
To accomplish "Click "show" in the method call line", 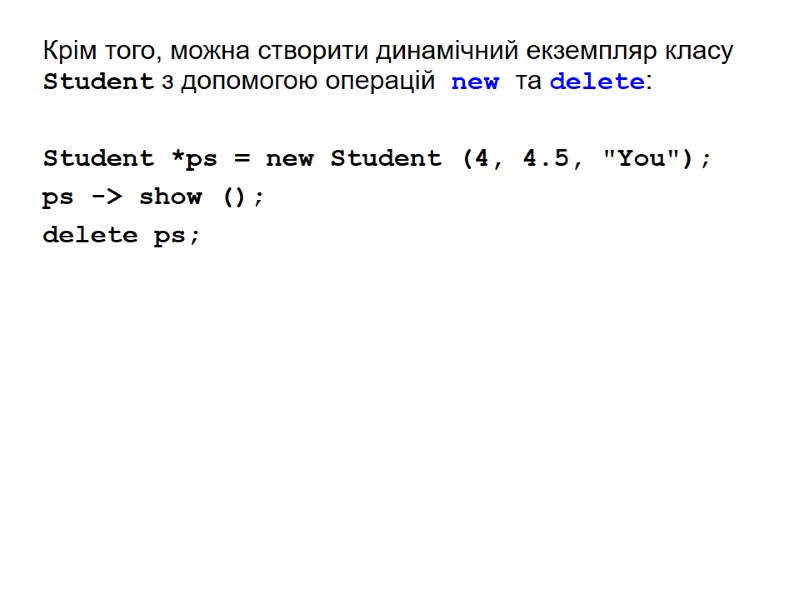I will pos(170,197).
